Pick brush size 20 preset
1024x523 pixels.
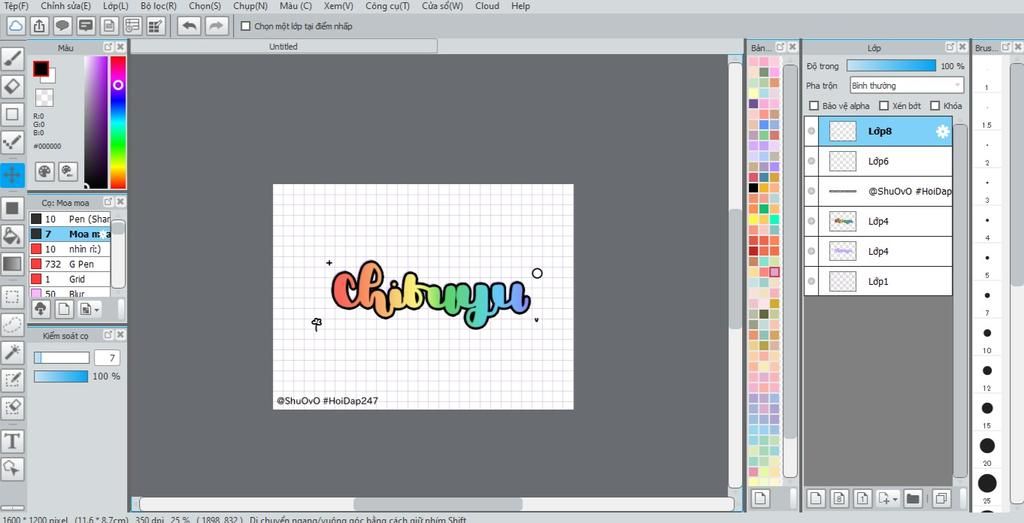point(987,446)
